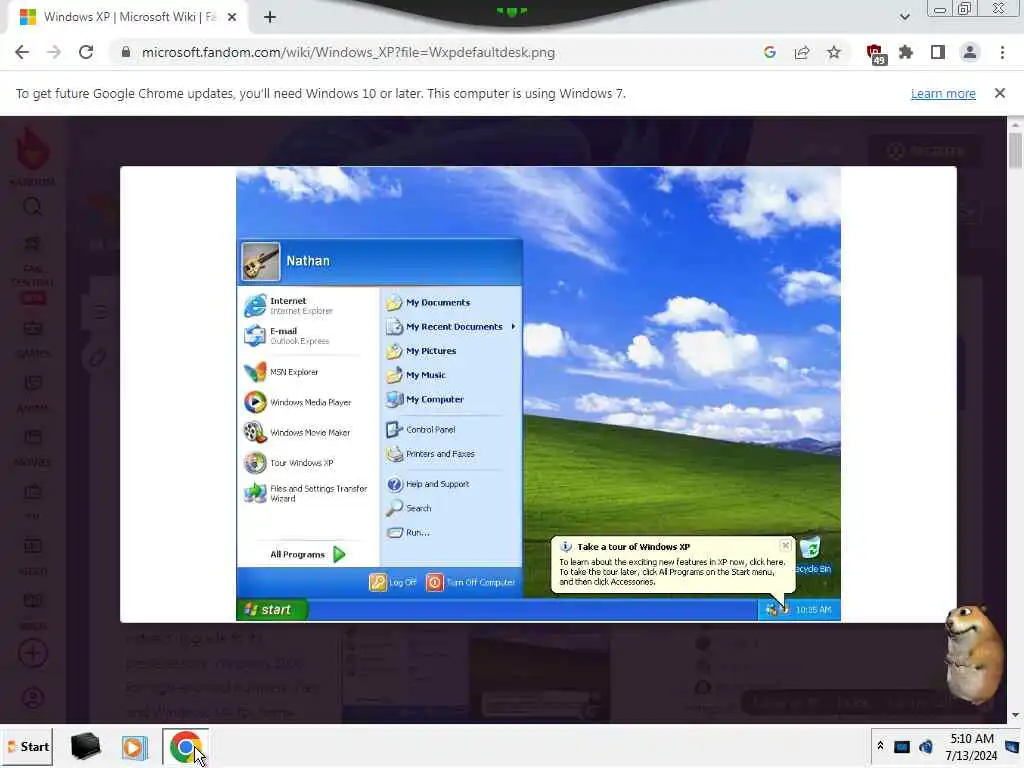Click the network globe tray icon
The width and height of the screenshot is (1024, 768).
926,746
